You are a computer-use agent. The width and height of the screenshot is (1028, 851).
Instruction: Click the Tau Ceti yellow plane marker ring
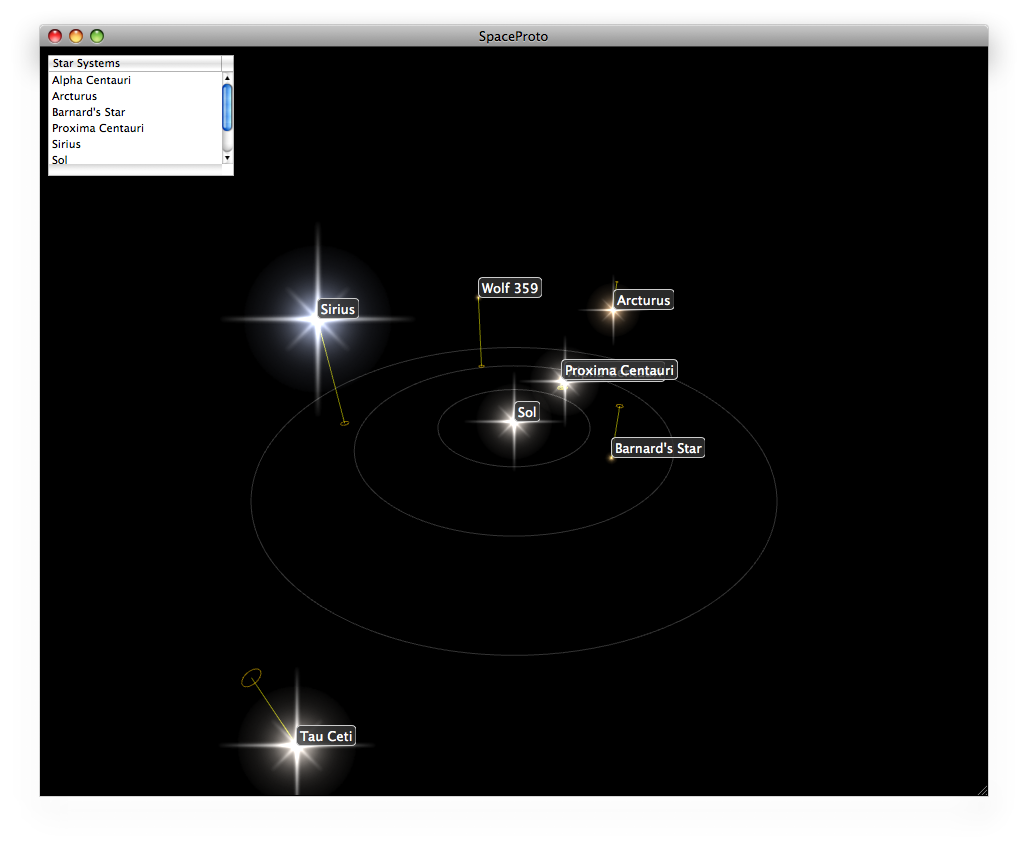251,678
